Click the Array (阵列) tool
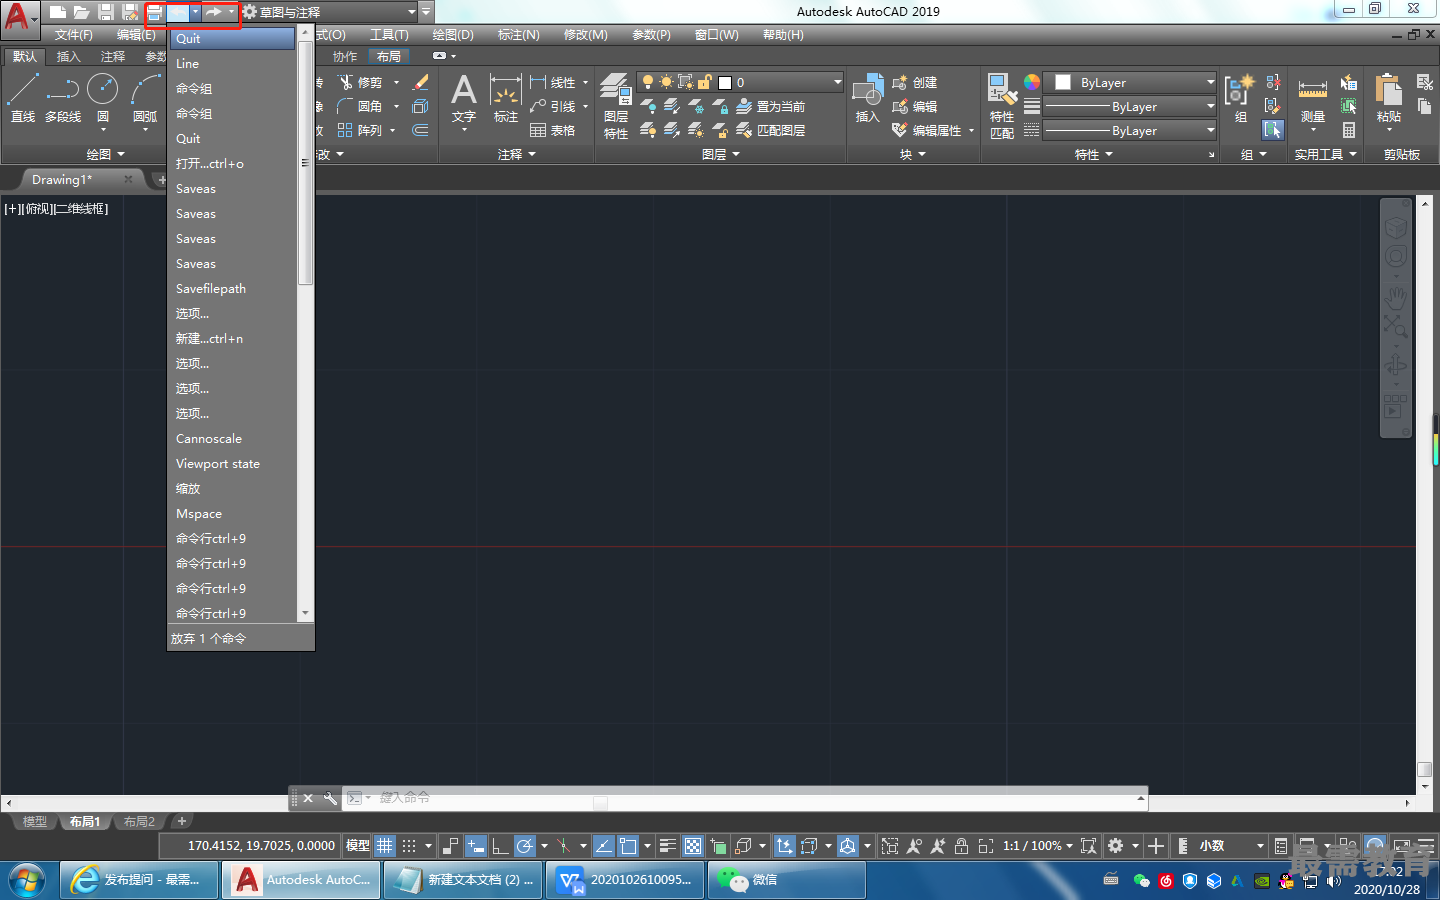This screenshot has height=900, width=1440. click(360, 130)
